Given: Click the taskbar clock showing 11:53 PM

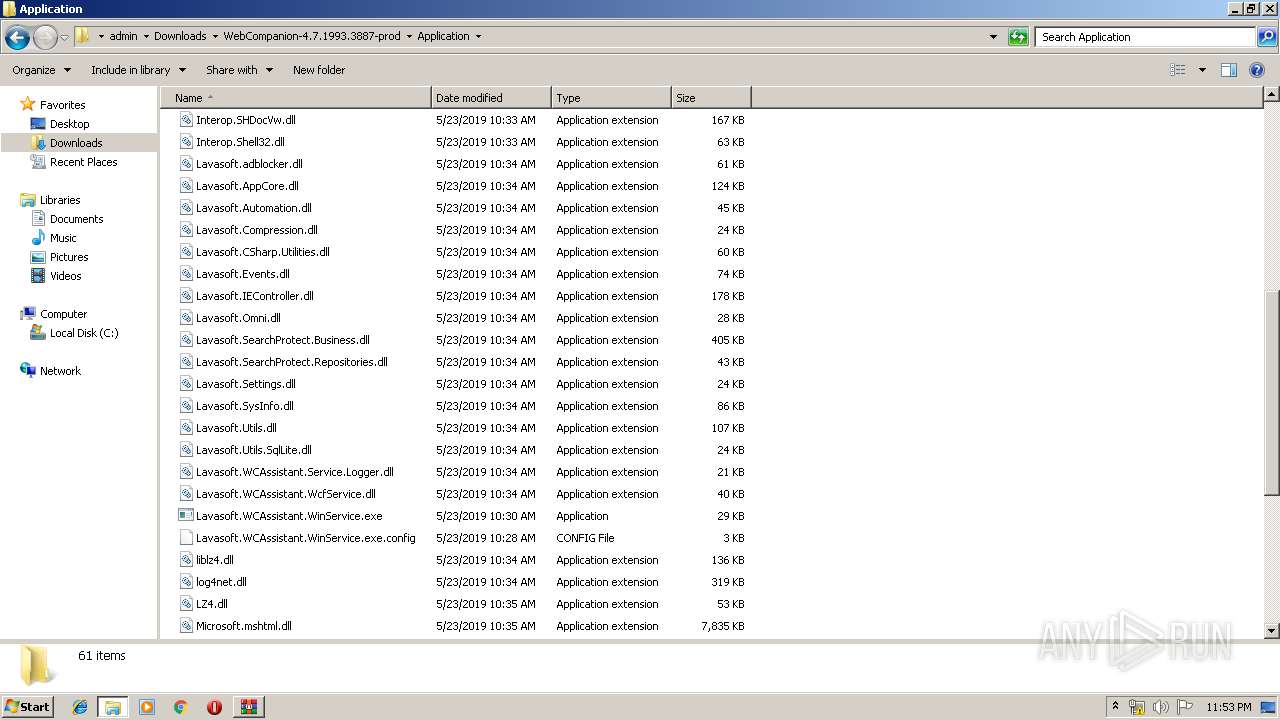Looking at the screenshot, I should click(1229, 707).
